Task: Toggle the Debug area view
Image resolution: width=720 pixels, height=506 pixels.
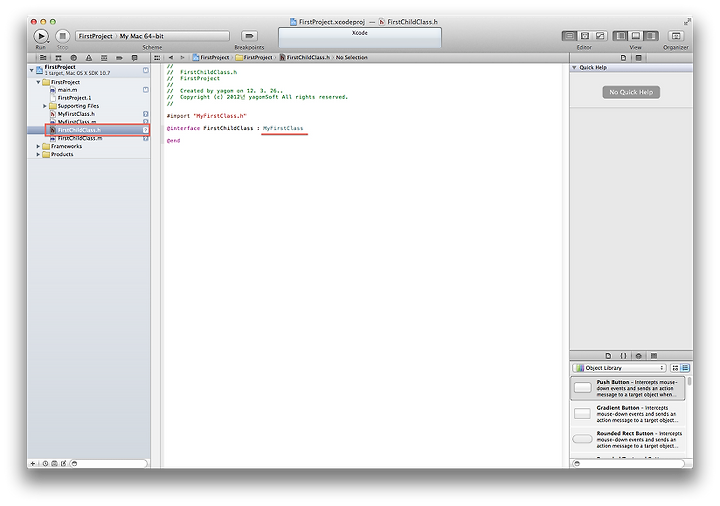Action: point(636,36)
